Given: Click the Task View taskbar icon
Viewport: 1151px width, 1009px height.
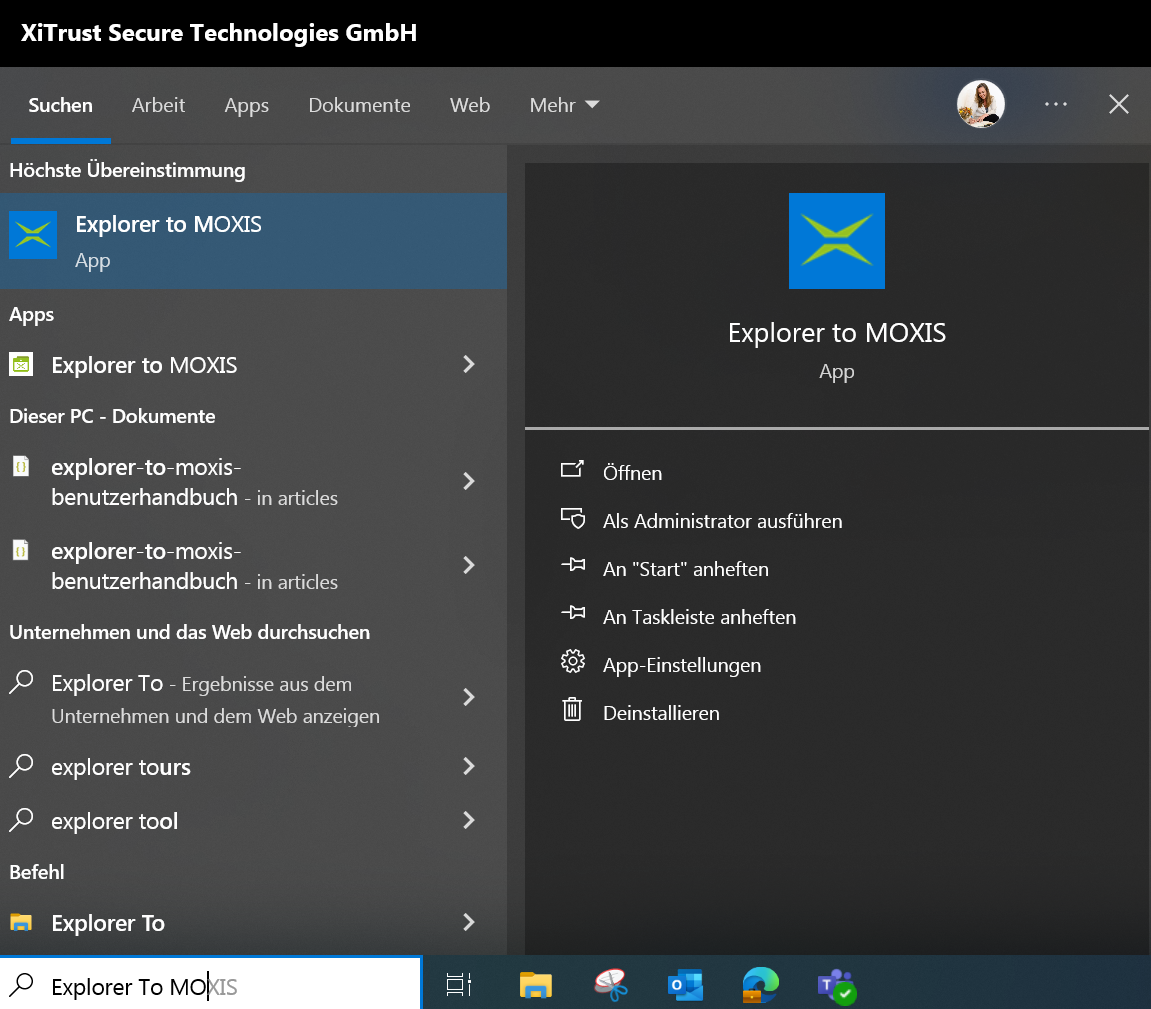Looking at the screenshot, I should coord(459,985).
